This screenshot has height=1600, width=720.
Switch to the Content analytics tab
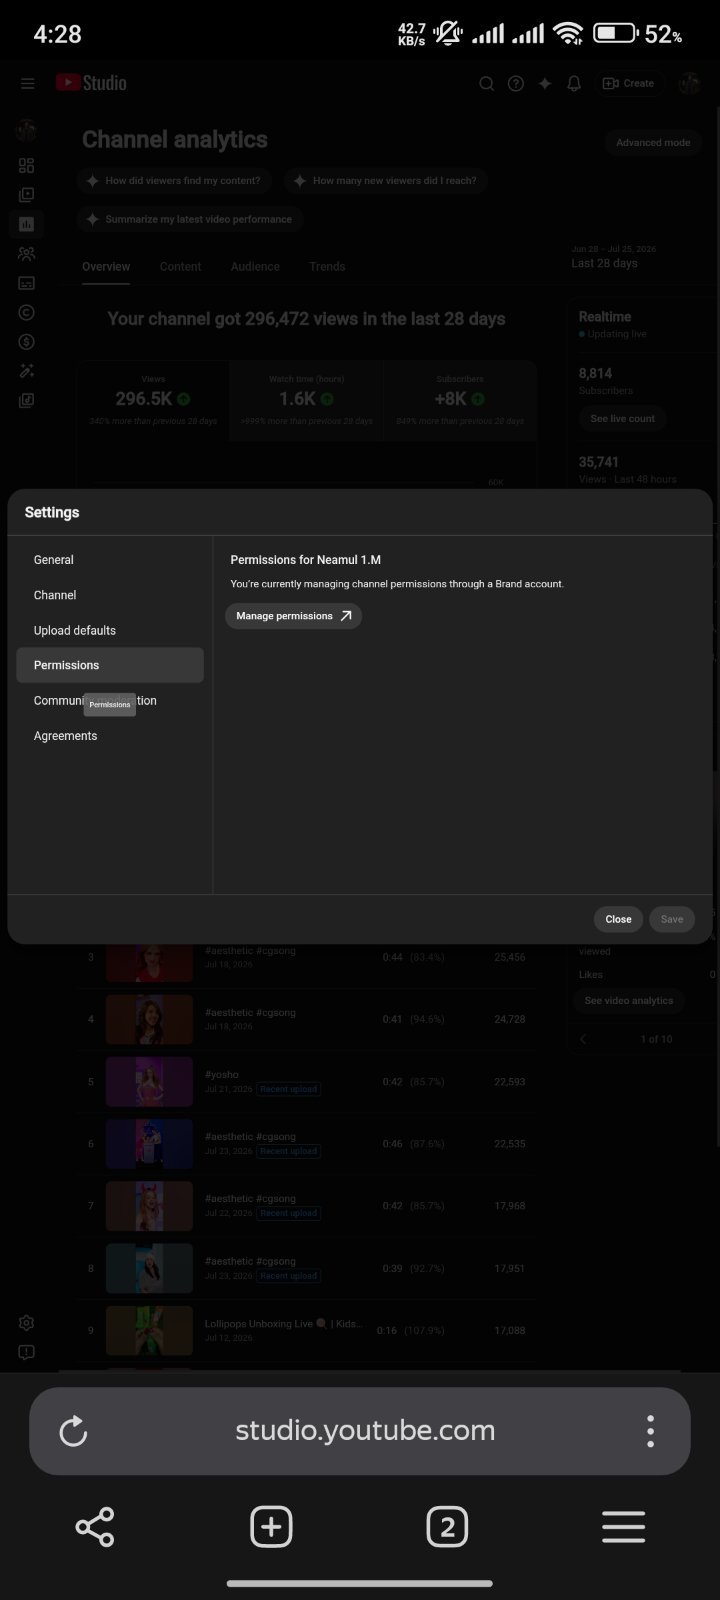180,267
